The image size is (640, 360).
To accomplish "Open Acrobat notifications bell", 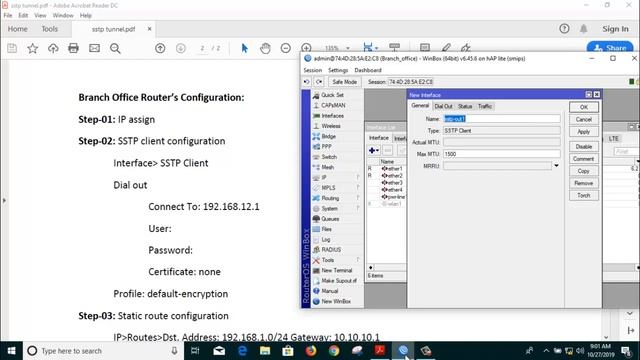I will coord(584,29).
